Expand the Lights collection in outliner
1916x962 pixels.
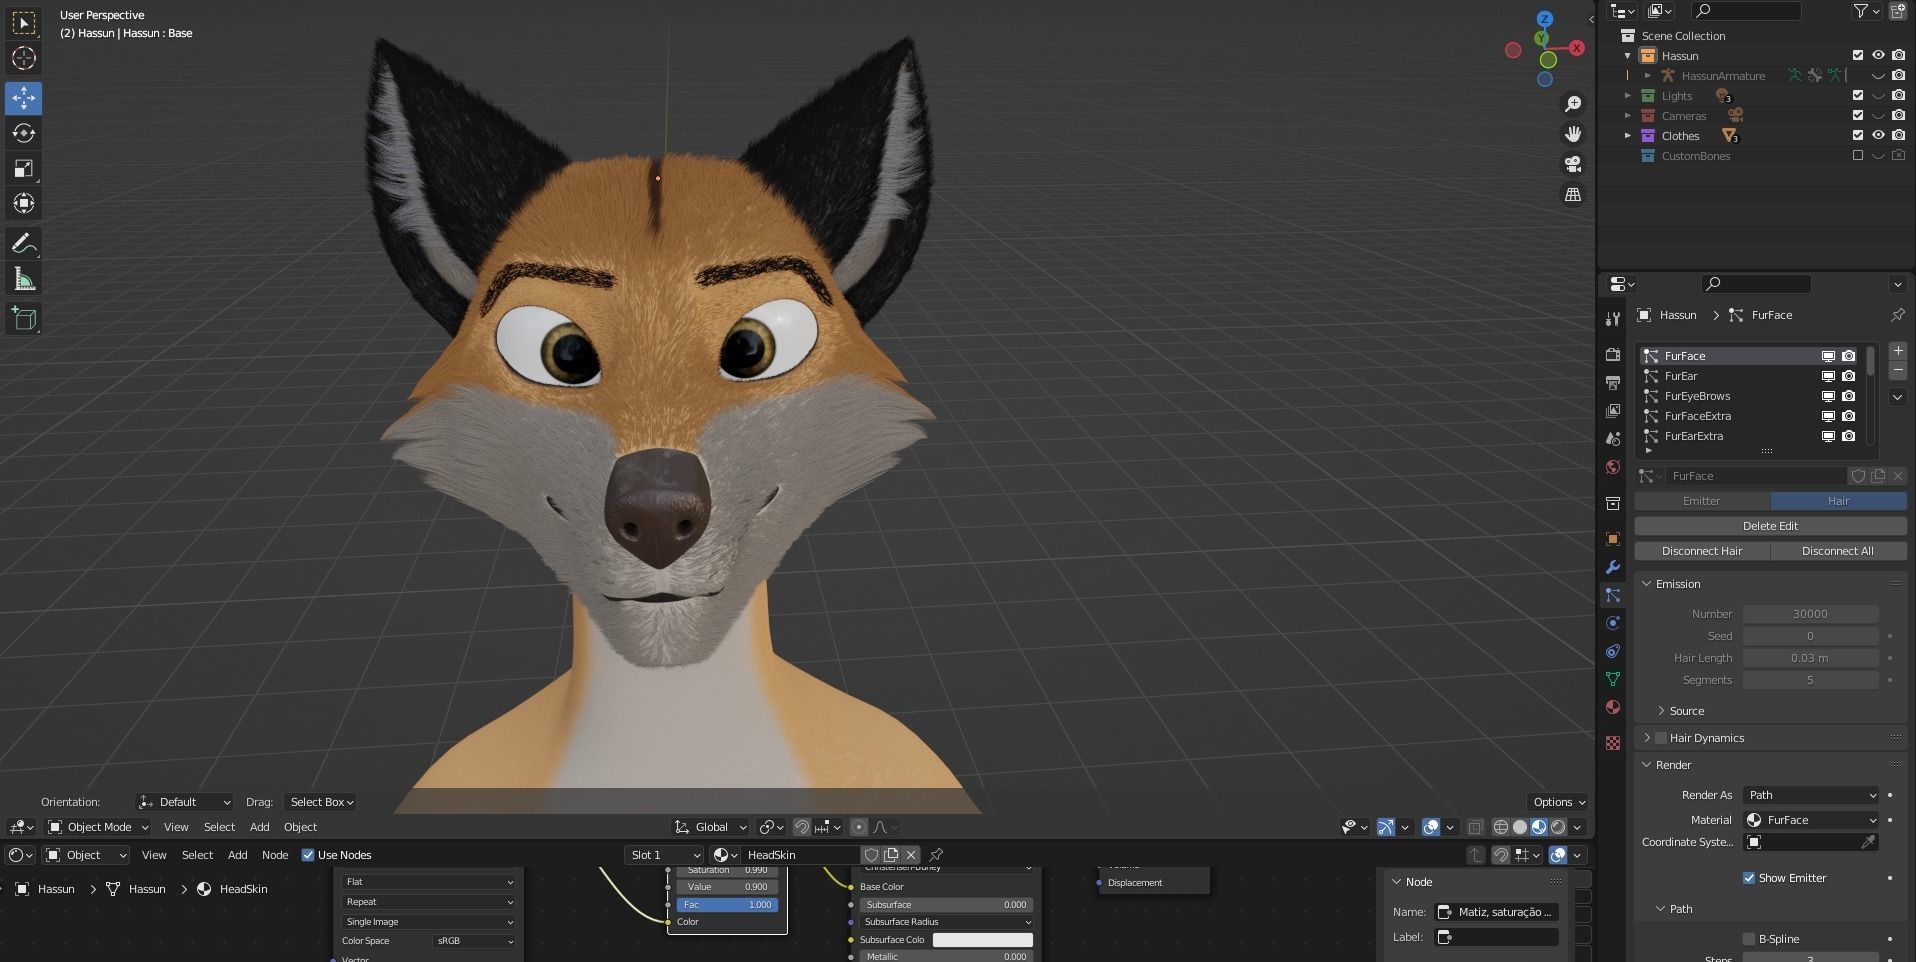point(1628,96)
